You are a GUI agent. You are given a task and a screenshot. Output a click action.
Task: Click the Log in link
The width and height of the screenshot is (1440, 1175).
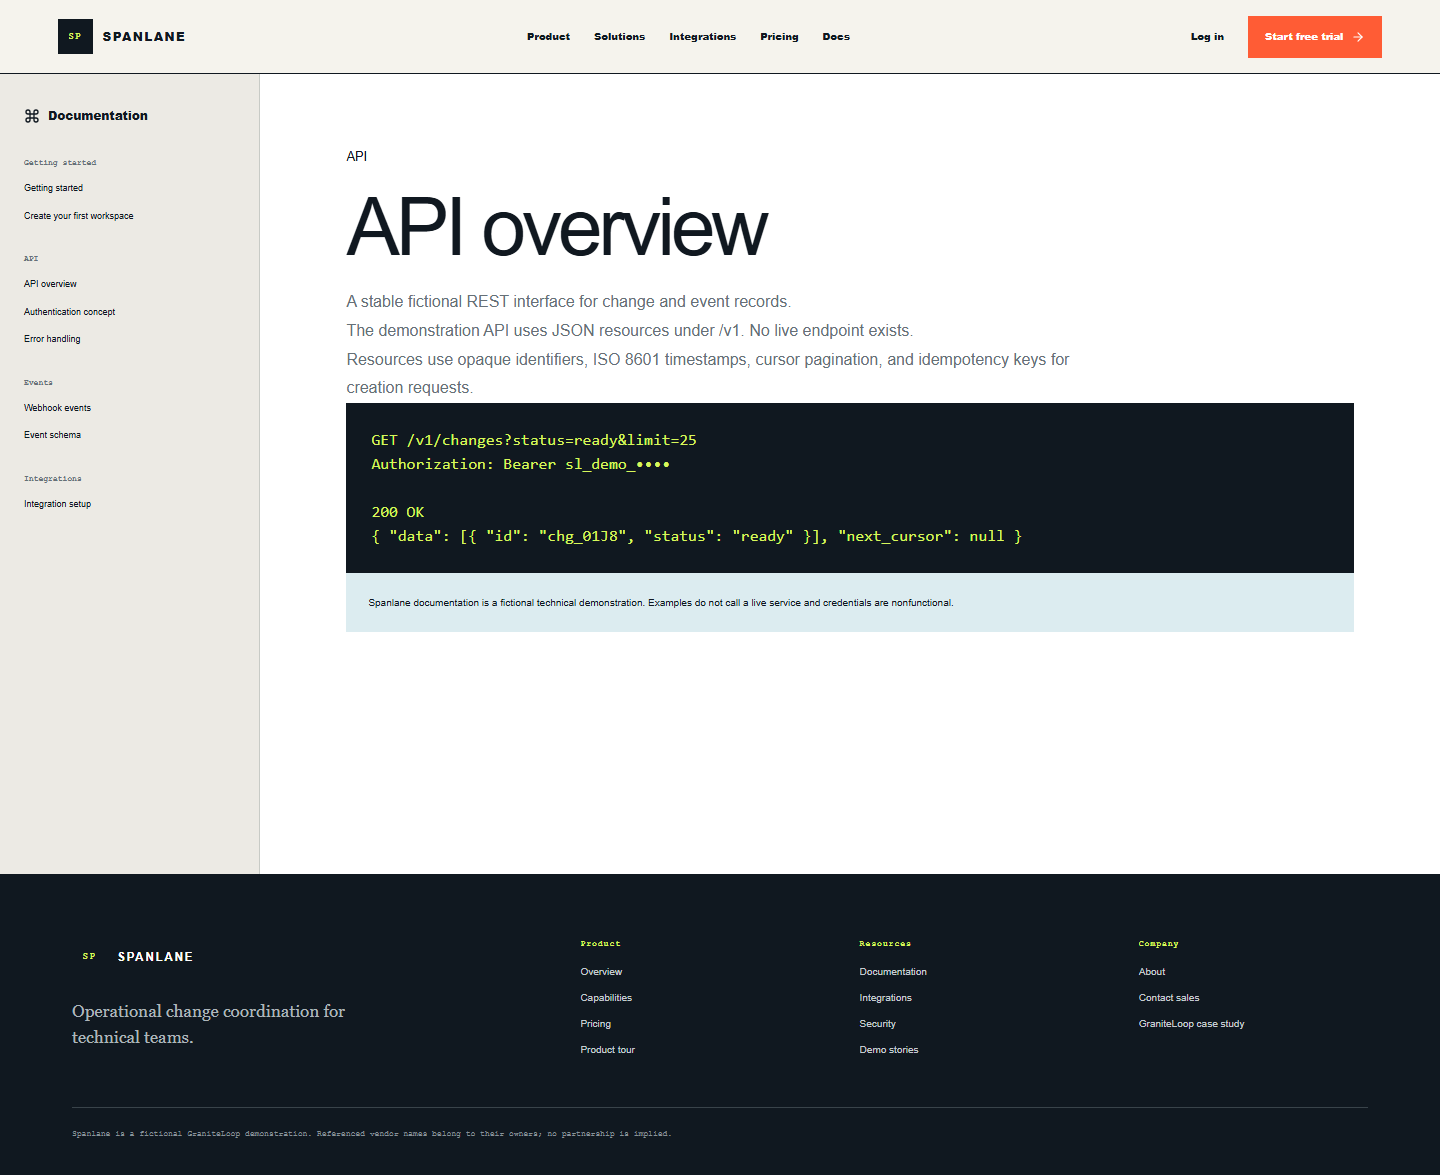[1207, 37]
